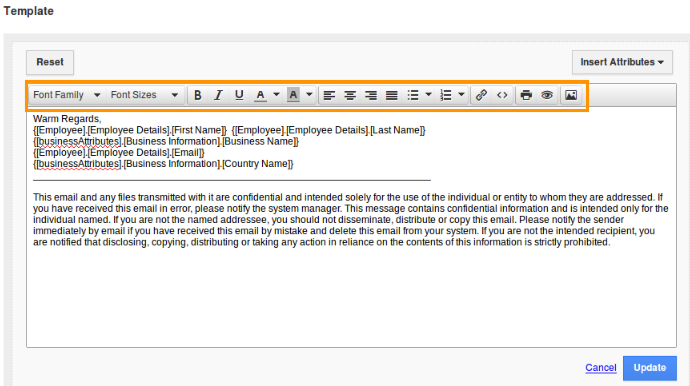Apply italic formatting
Image resolution: width=690 pixels, height=386 pixels.
coord(218,95)
